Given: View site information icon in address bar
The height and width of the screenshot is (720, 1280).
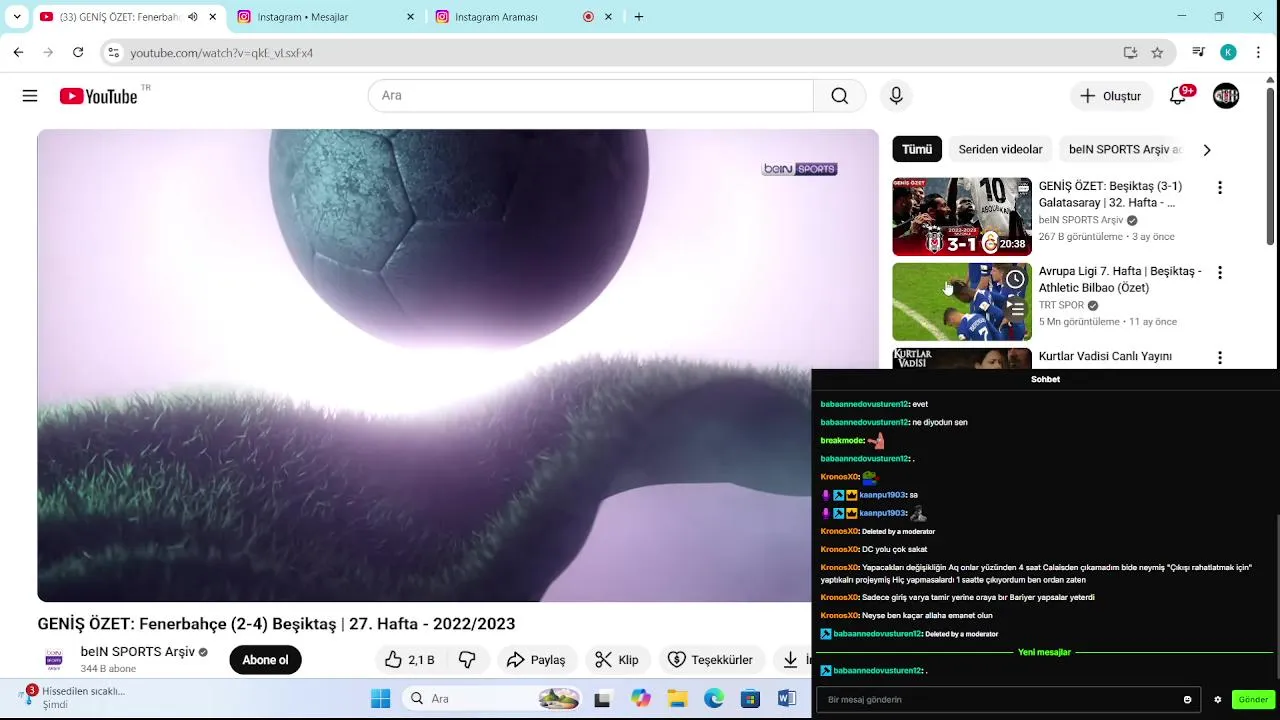Looking at the screenshot, I should [x=113, y=52].
